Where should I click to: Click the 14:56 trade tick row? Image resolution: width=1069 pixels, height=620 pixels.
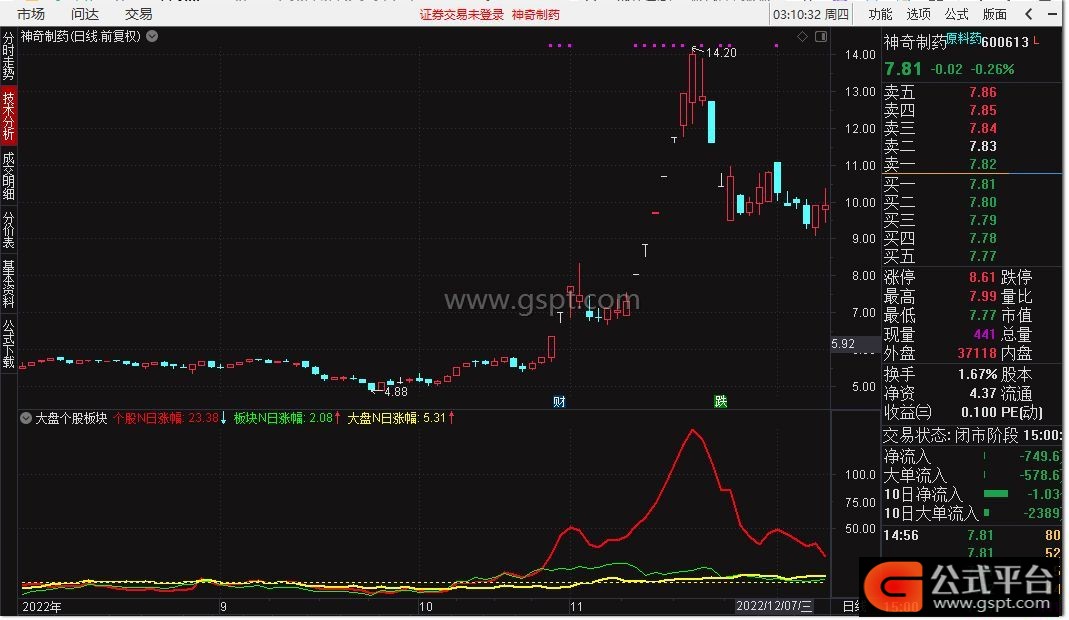click(972, 536)
